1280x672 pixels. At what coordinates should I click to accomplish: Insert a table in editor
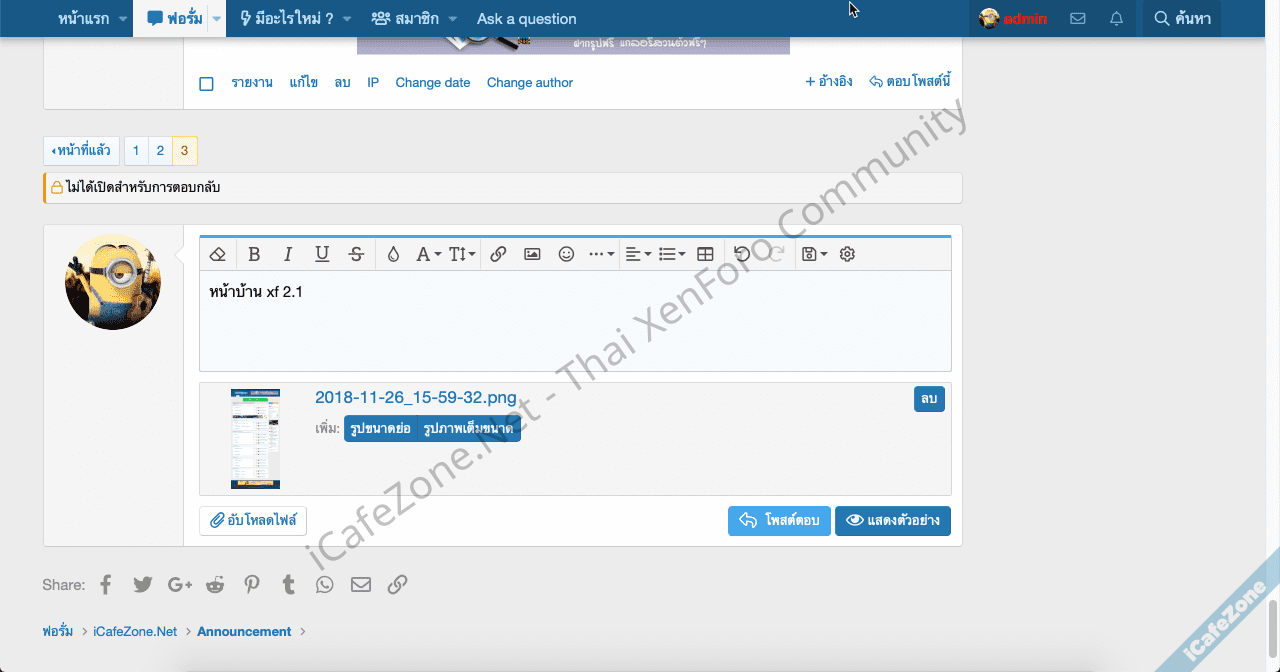pyautogui.click(x=705, y=254)
